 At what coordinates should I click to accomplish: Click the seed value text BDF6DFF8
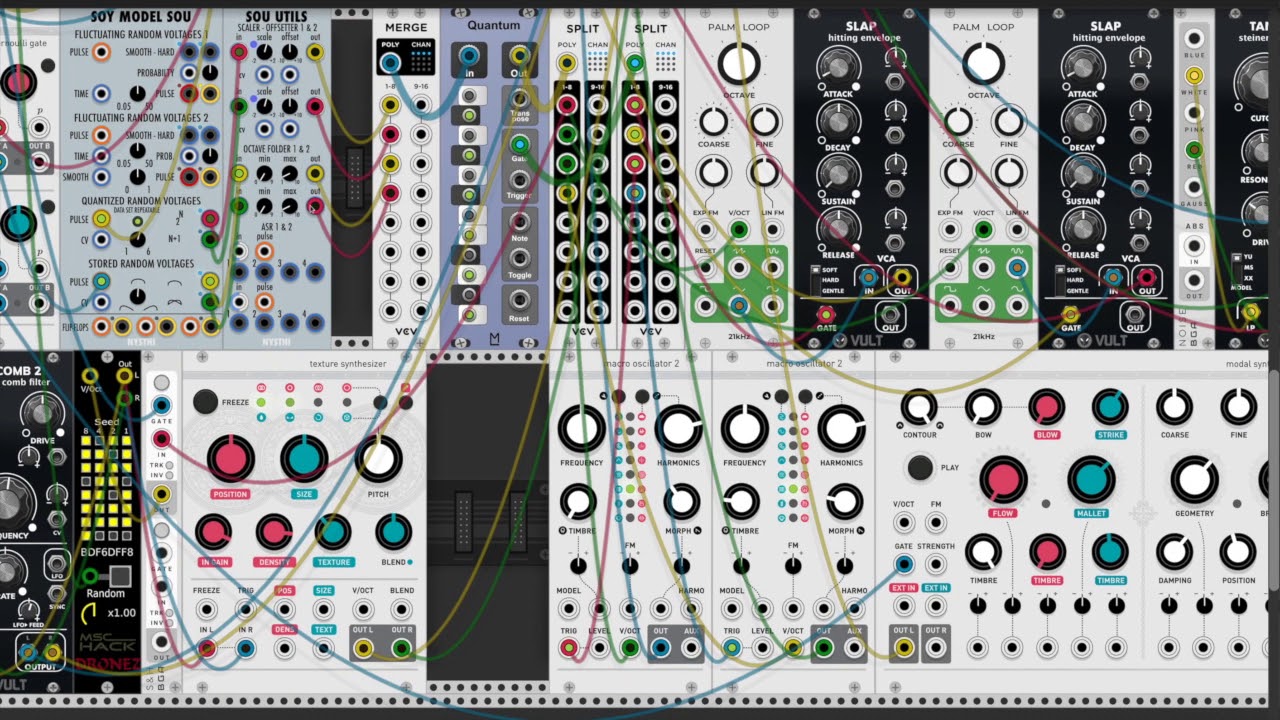click(106, 551)
